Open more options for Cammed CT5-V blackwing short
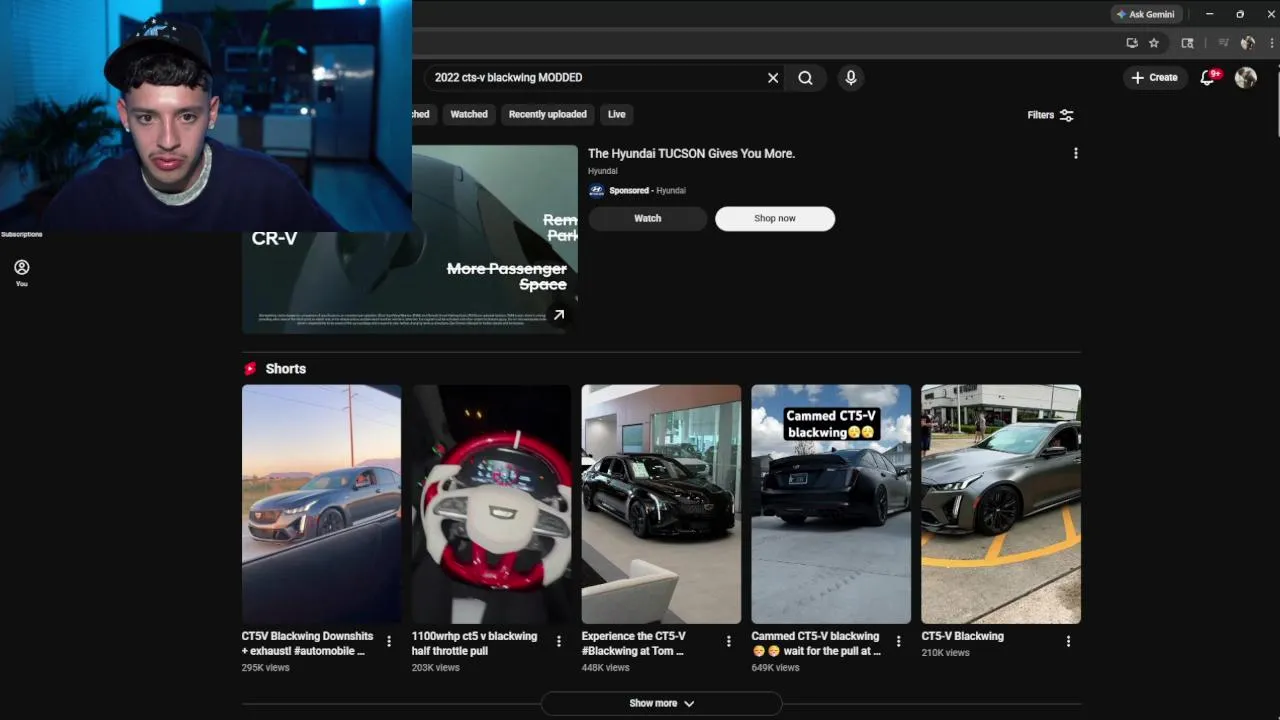The height and width of the screenshot is (720, 1280). 899,642
